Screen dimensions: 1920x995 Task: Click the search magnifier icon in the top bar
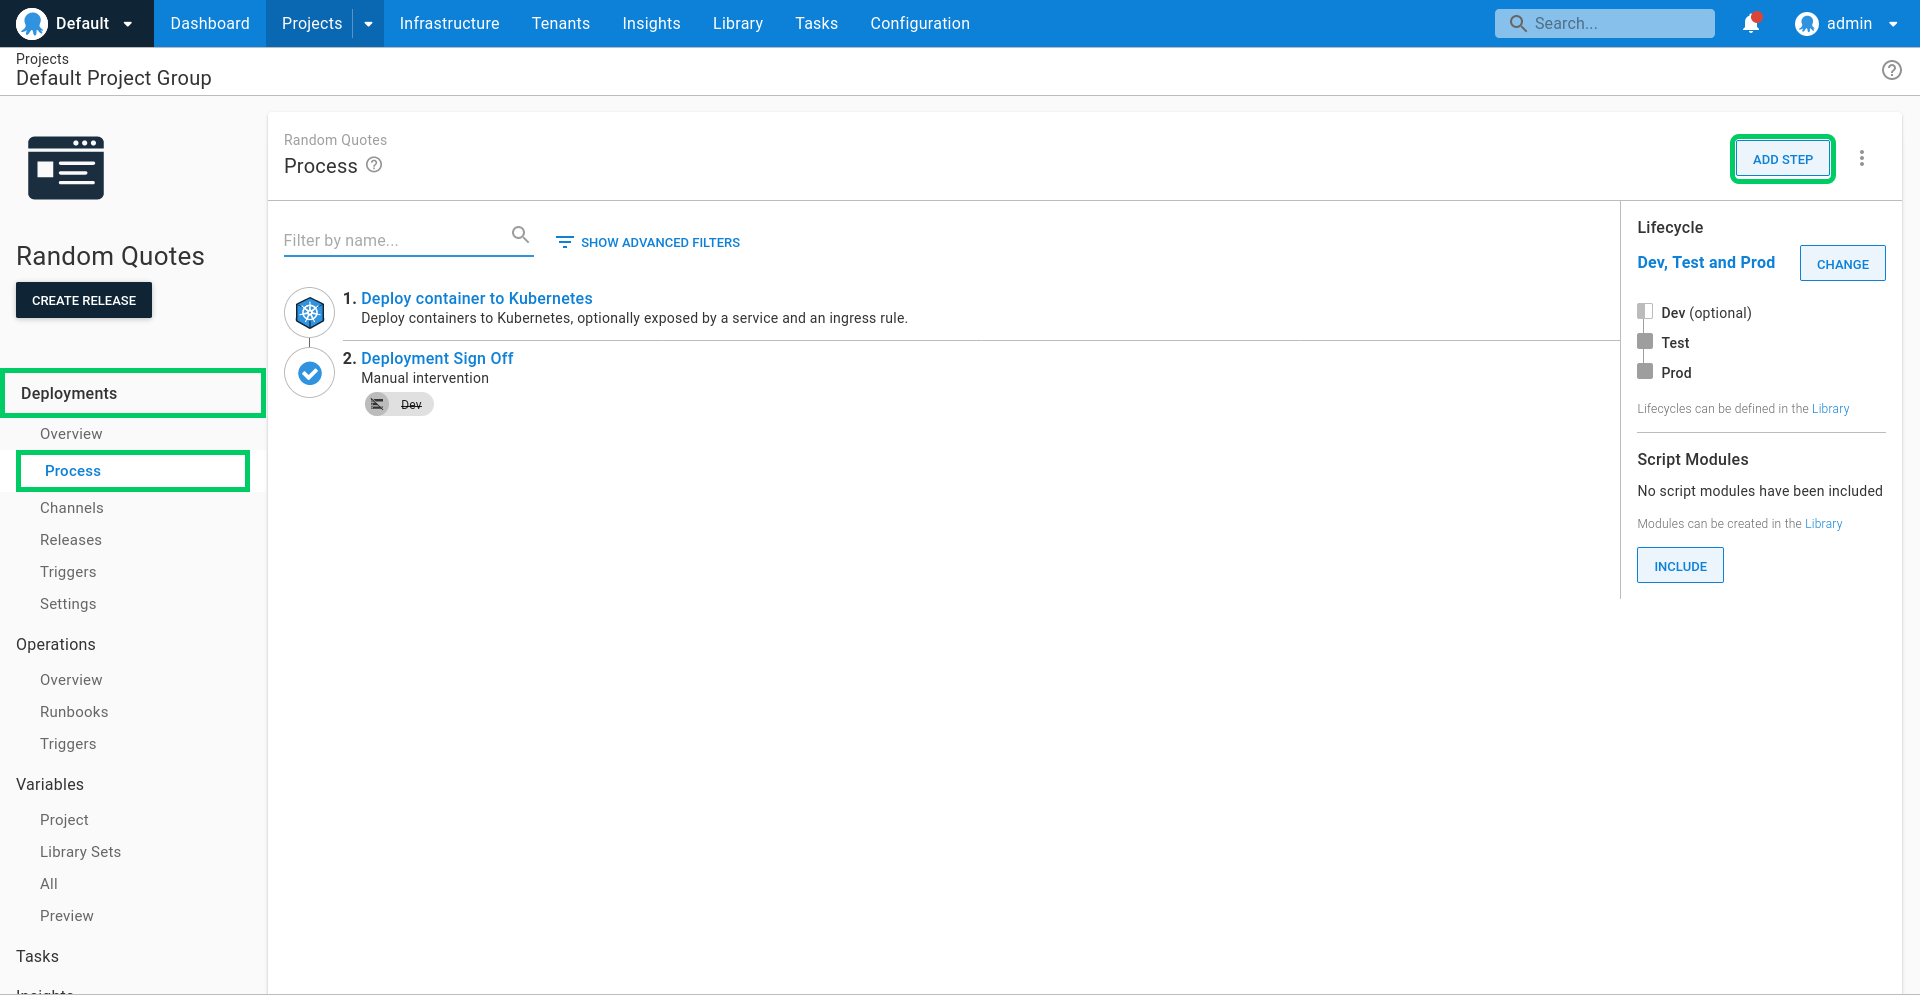click(1518, 23)
